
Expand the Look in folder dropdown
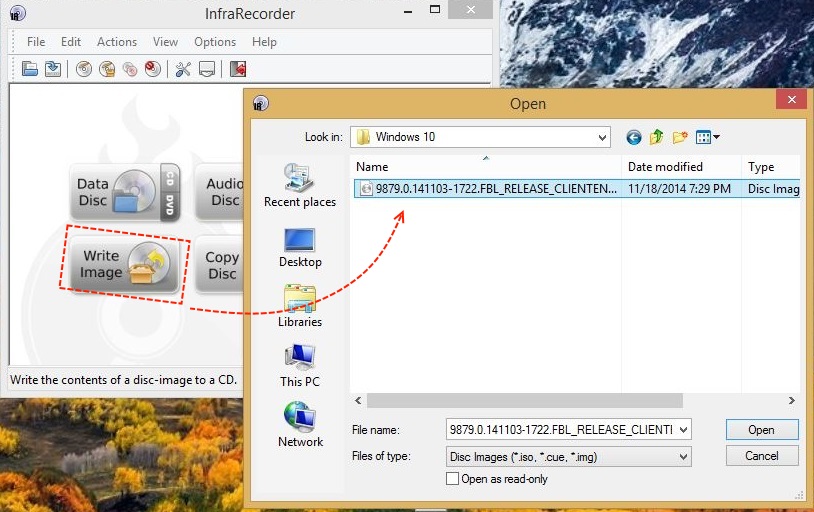point(602,137)
